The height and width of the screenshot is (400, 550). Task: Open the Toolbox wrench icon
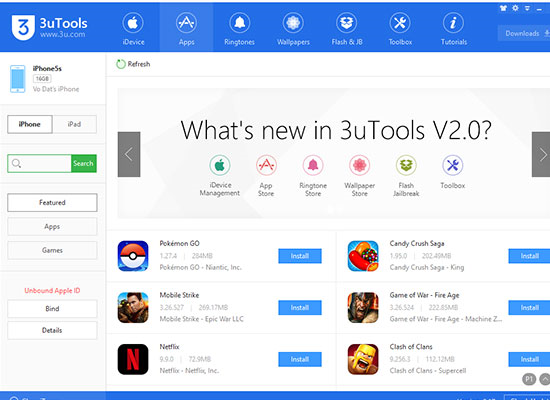pyautogui.click(x=400, y=23)
